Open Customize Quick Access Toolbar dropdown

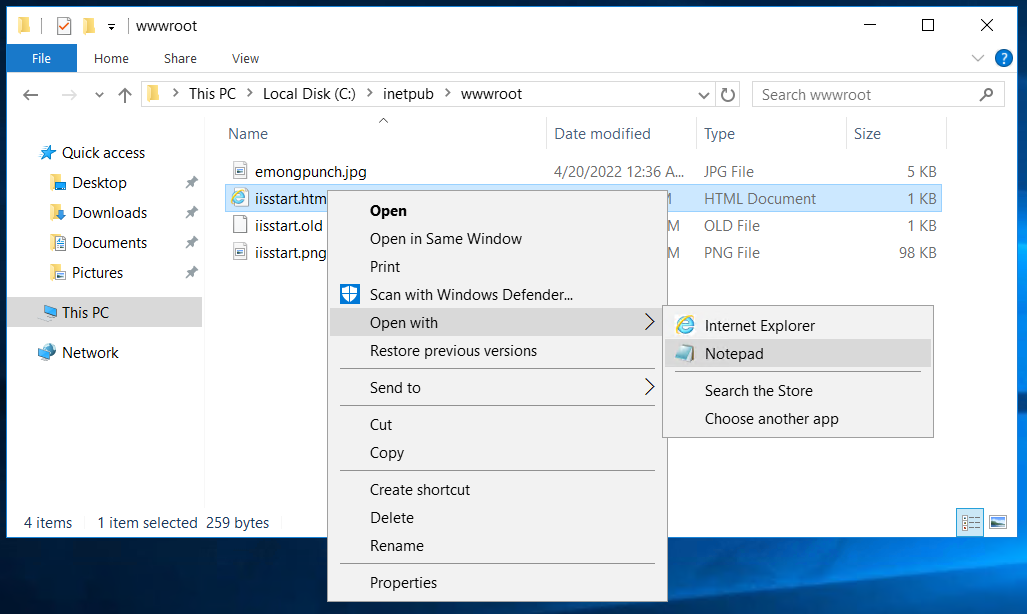pyautogui.click(x=111, y=27)
